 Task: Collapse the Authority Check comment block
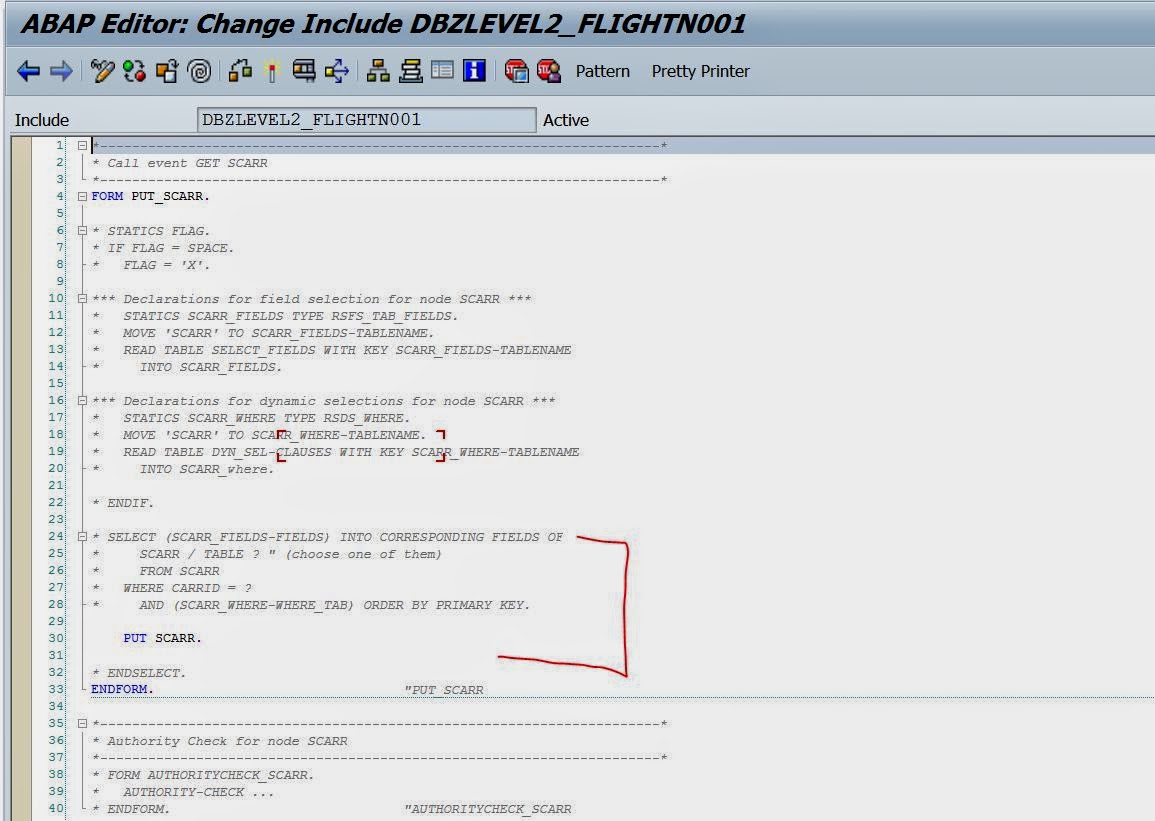[82, 725]
